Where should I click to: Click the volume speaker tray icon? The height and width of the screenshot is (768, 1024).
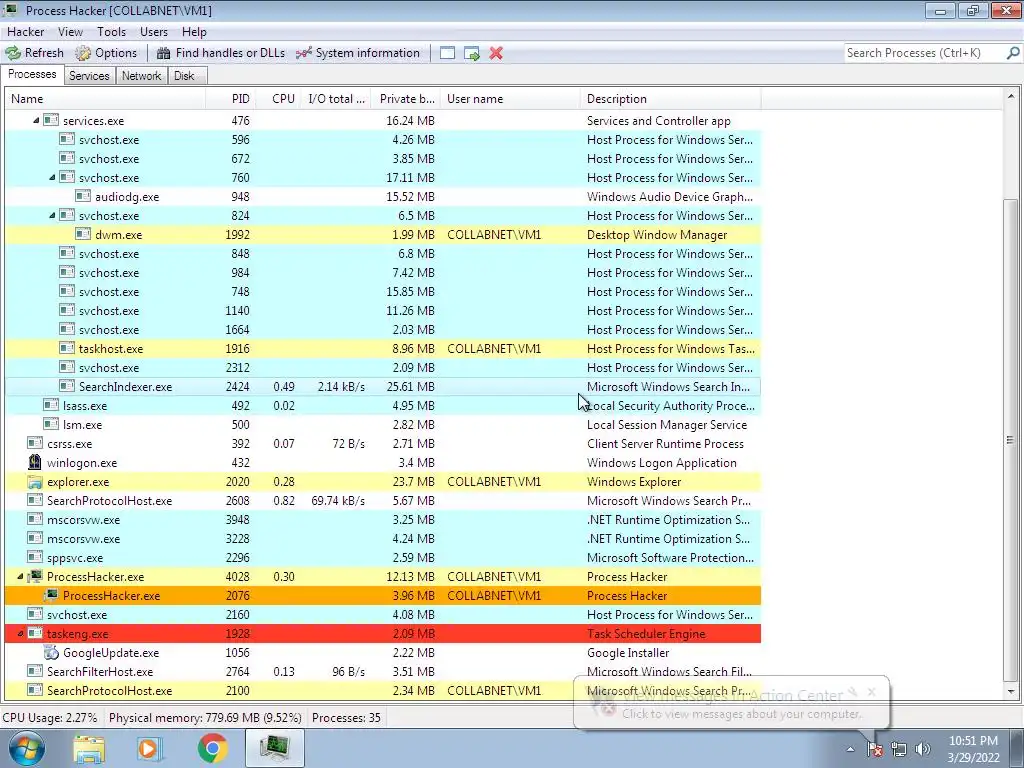tap(923, 750)
